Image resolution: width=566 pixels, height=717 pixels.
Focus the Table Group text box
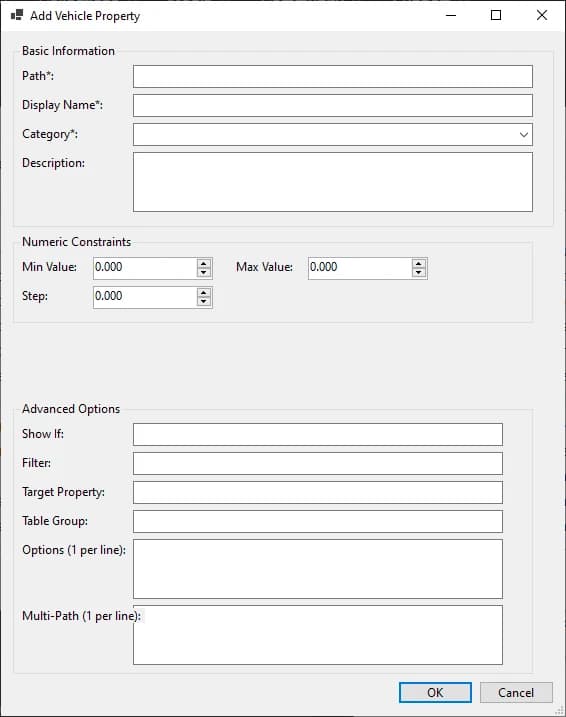[318, 522]
